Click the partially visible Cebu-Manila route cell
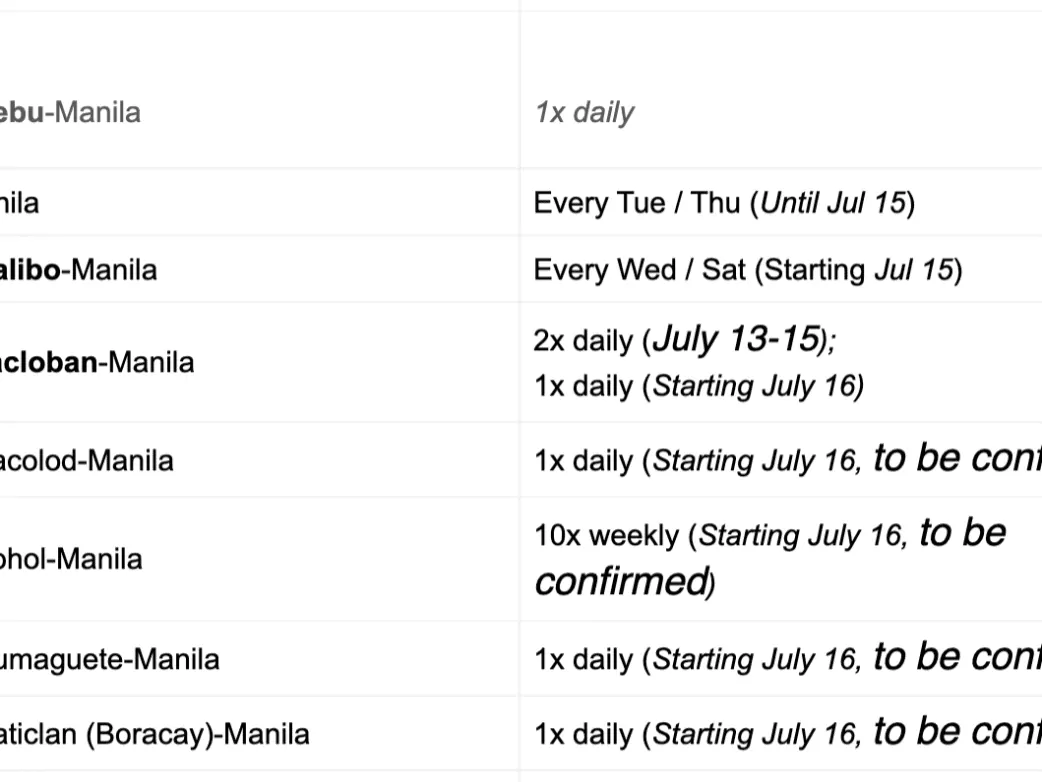Image resolution: width=1042 pixels, height=782 pixels. coord(70,112)
